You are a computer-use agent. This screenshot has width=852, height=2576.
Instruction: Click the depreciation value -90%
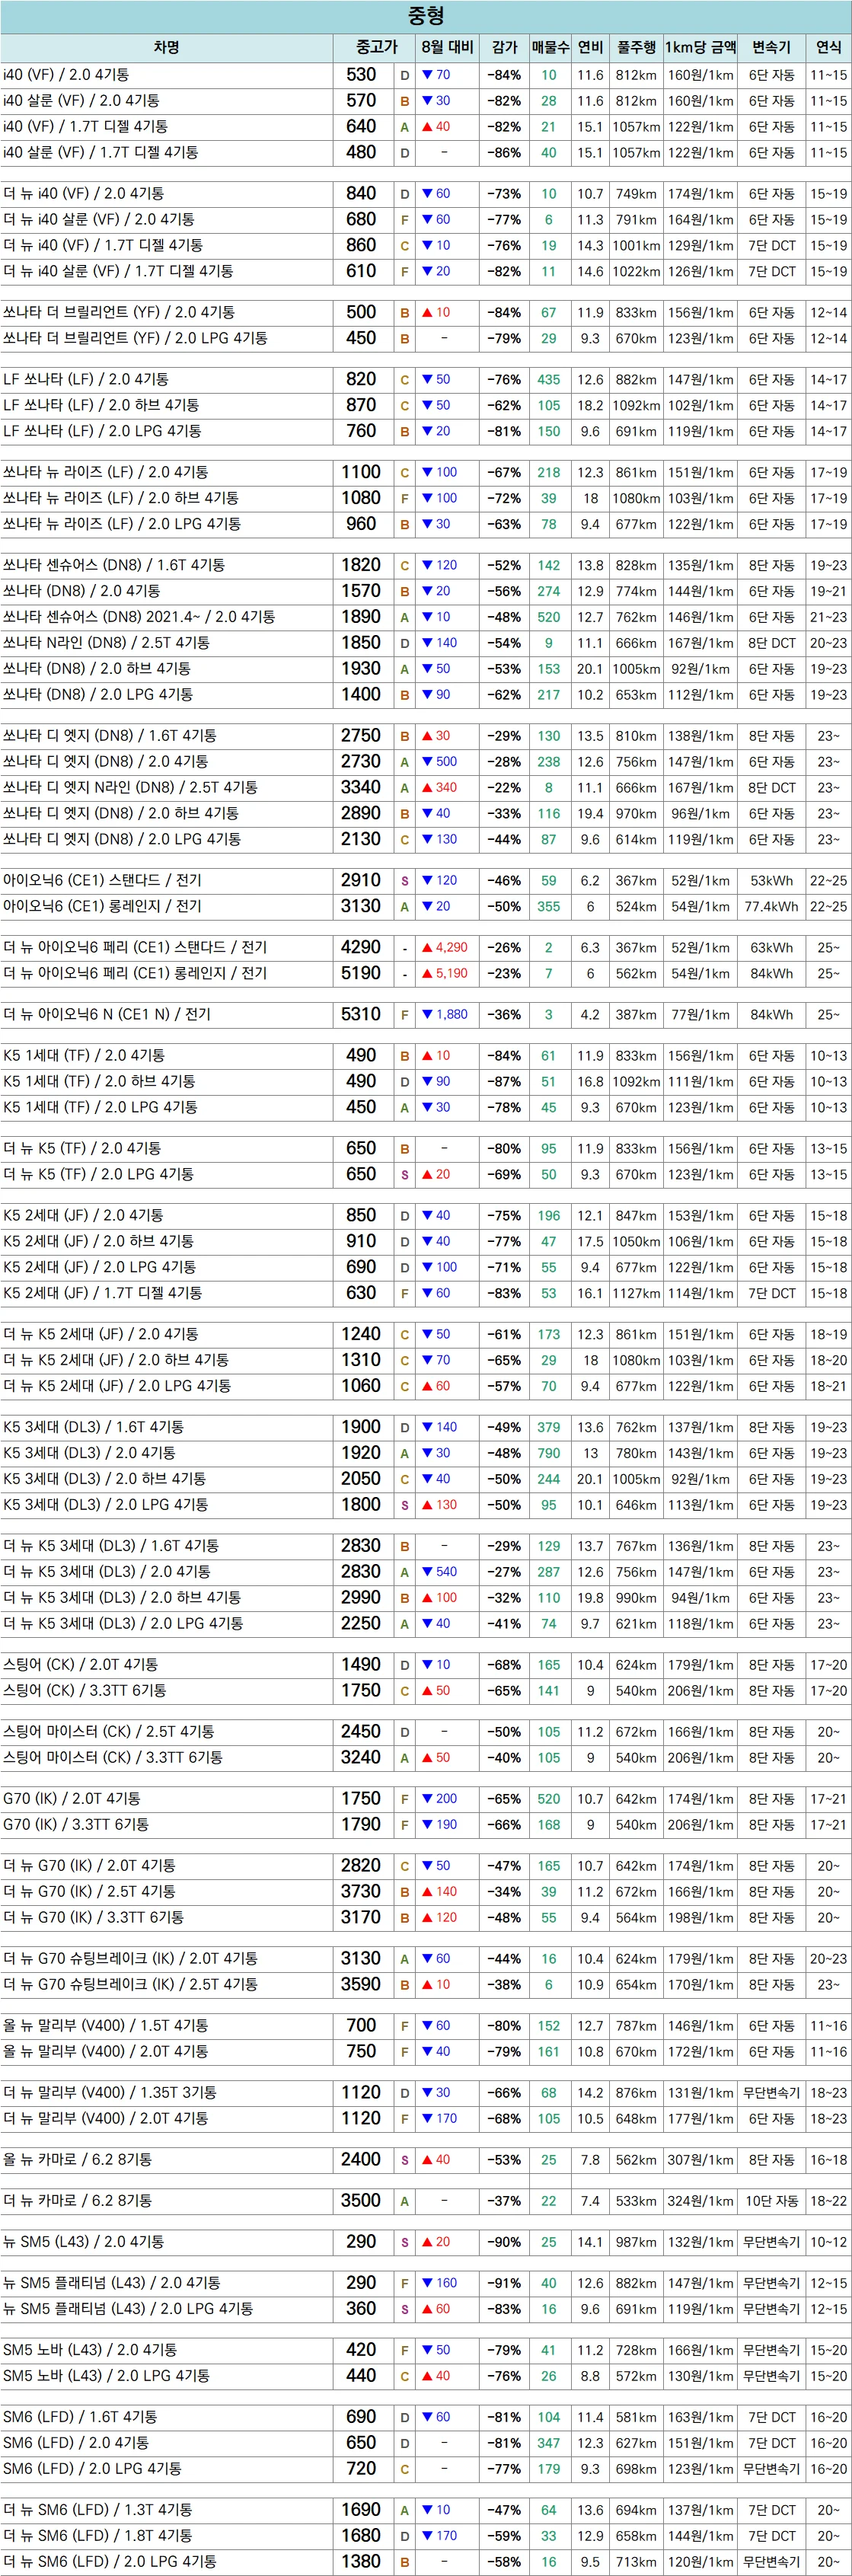coord(504,2242)
